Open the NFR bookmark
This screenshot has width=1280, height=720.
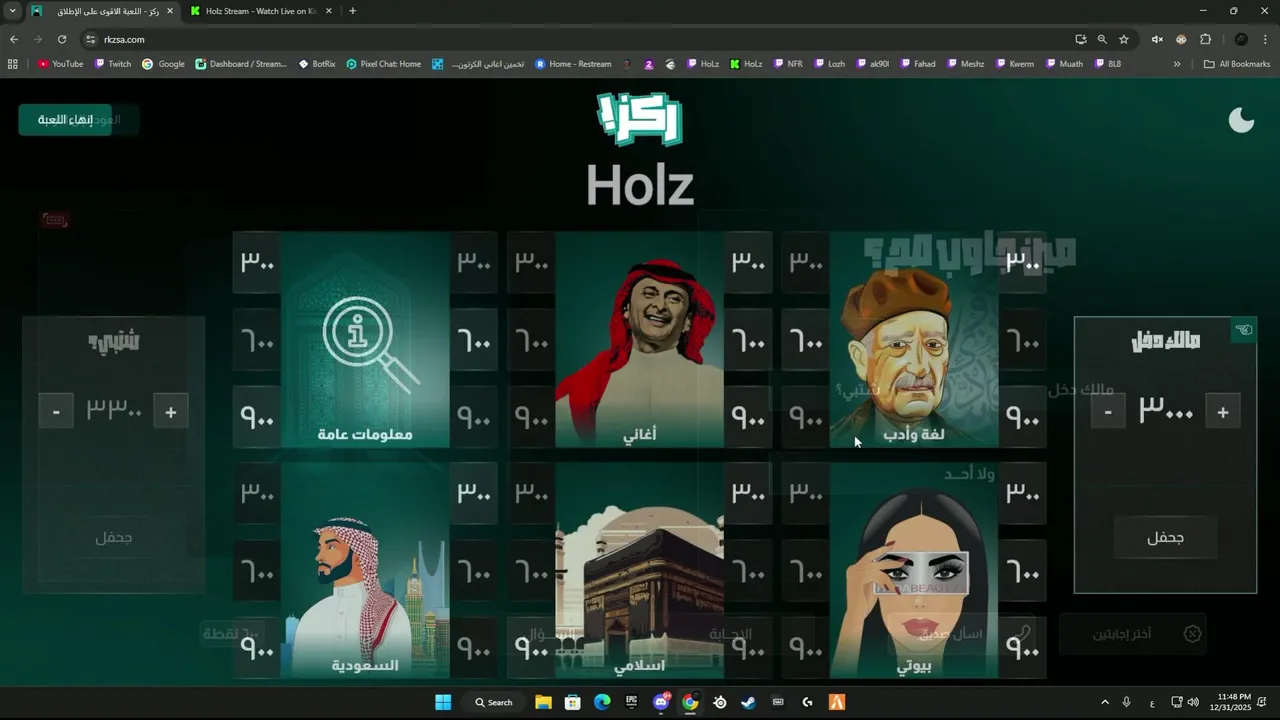pyautogui.click(x=788, y=64)
